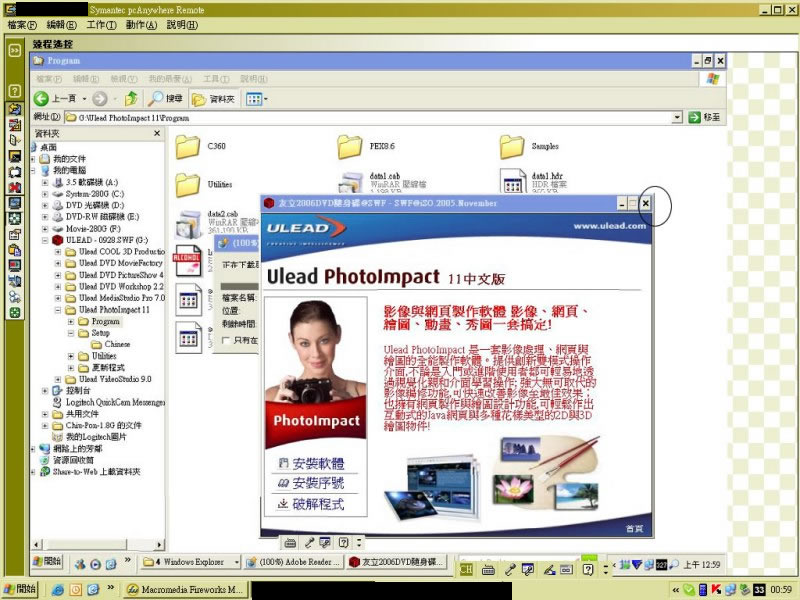This screenshot has height=600, width=800.
Task: Open the 搜尋 search tool in Explorer
Action: (x=165, y=98)
